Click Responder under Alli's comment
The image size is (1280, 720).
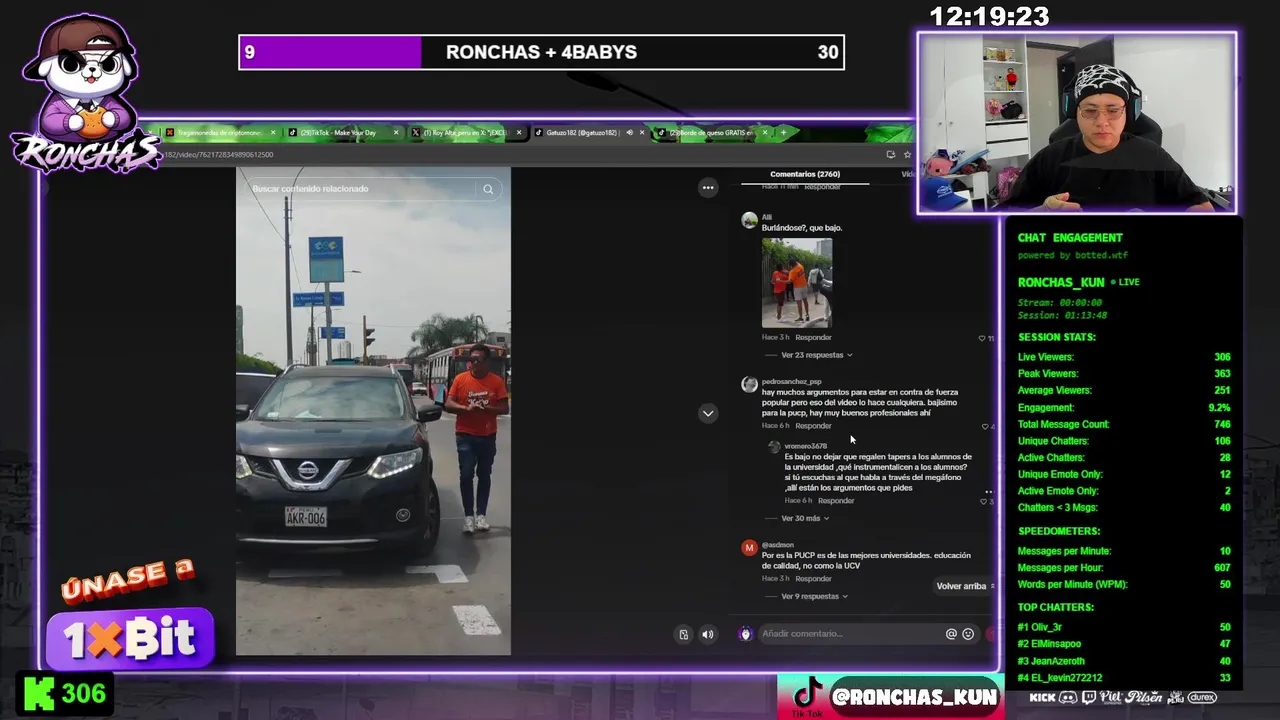click(x=813, y=338)
